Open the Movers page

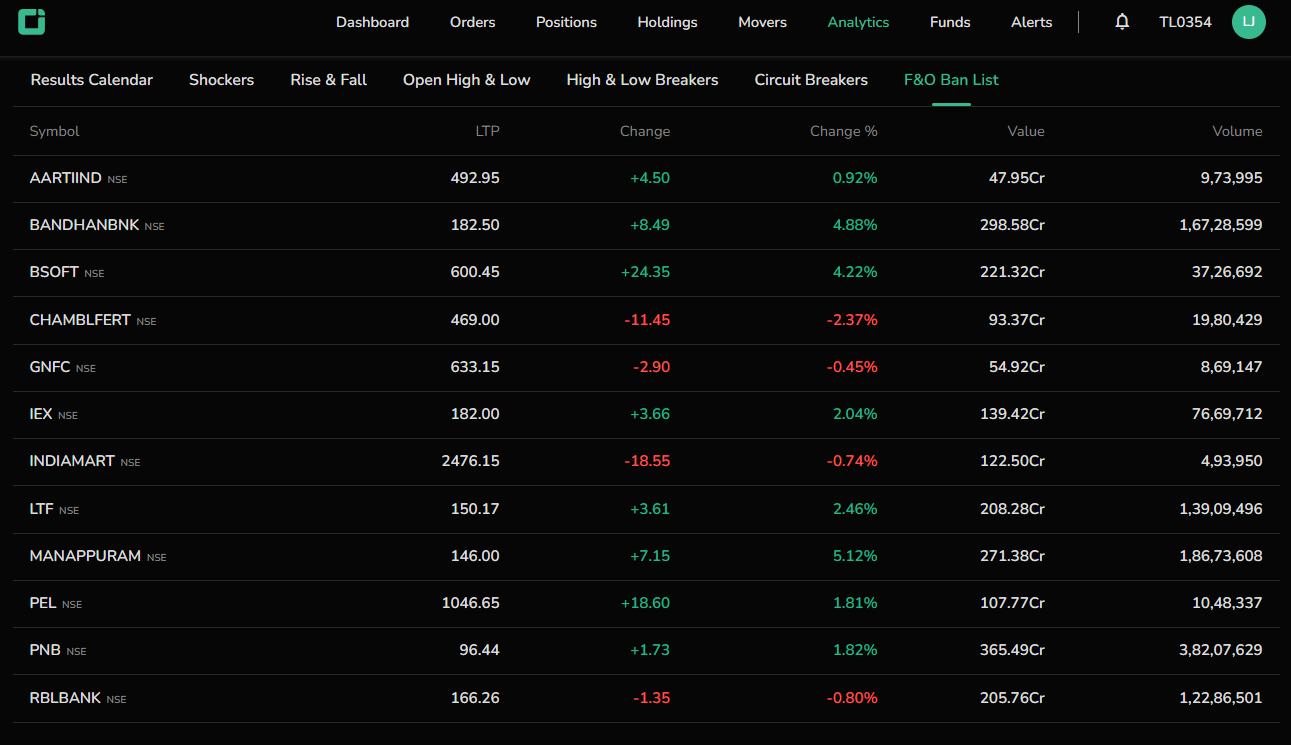tap(762, 22)
